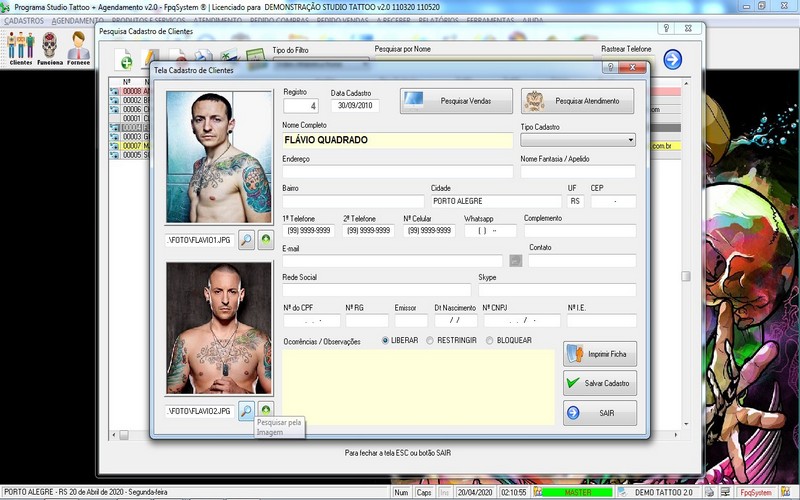Screen dimensions: 800x500
Task: Click the Registro field showing 4
Action: [x=301, y=106]
